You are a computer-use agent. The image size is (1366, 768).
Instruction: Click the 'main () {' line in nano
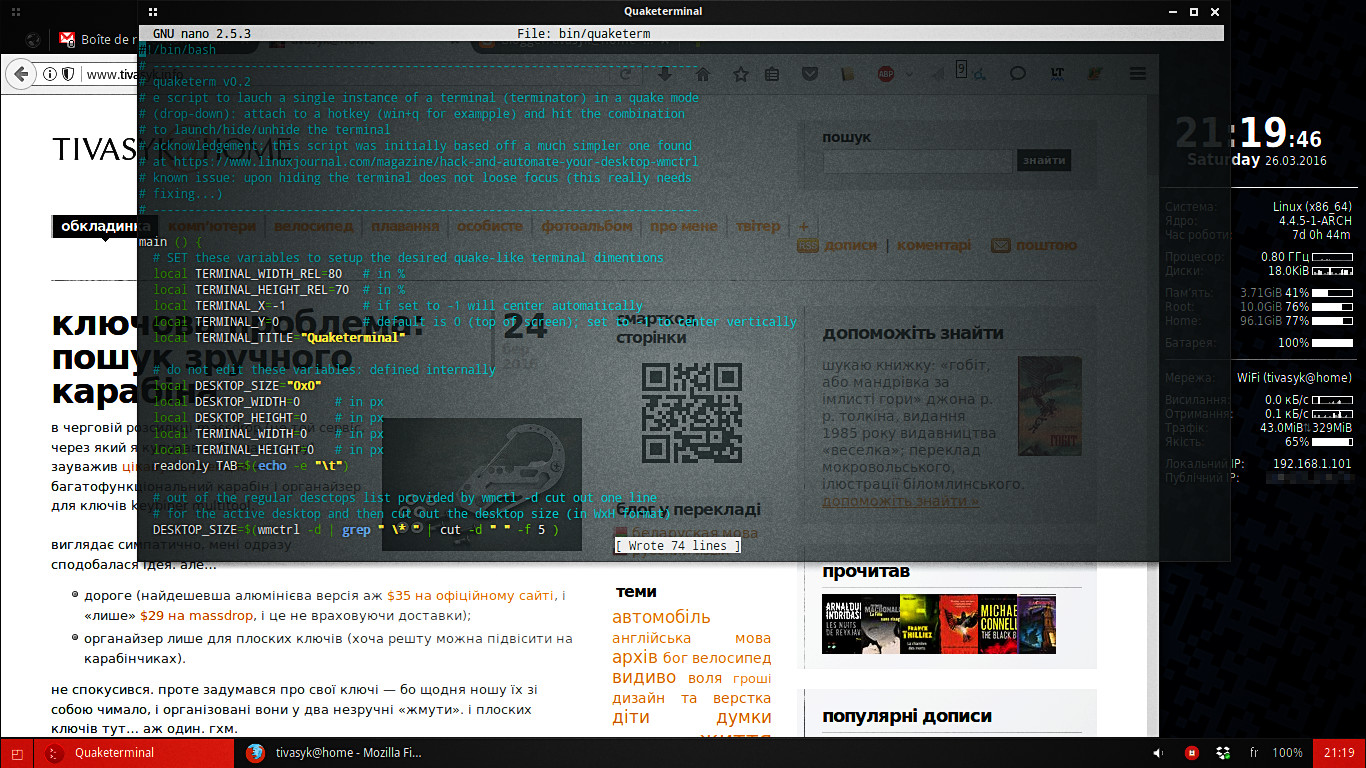tap(171, 242)
